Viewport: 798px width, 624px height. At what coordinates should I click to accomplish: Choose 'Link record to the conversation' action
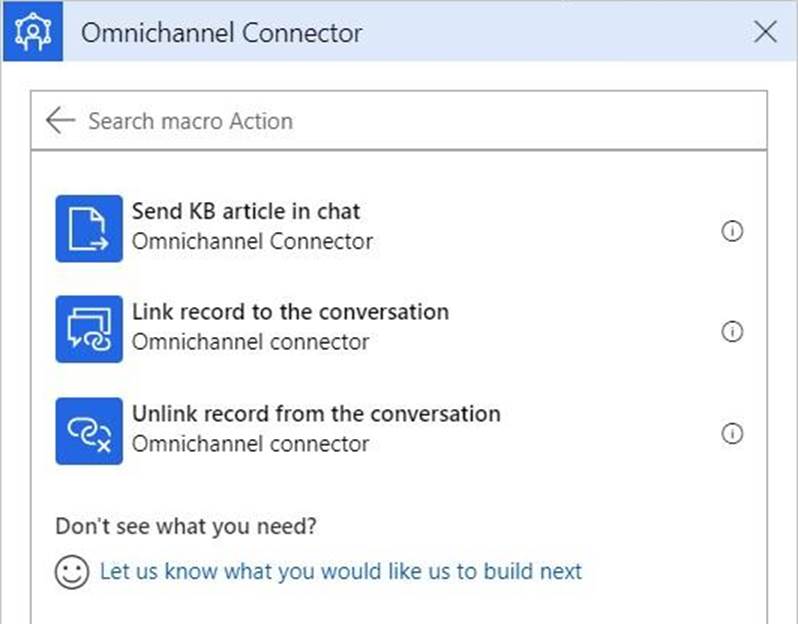point(290,312)
